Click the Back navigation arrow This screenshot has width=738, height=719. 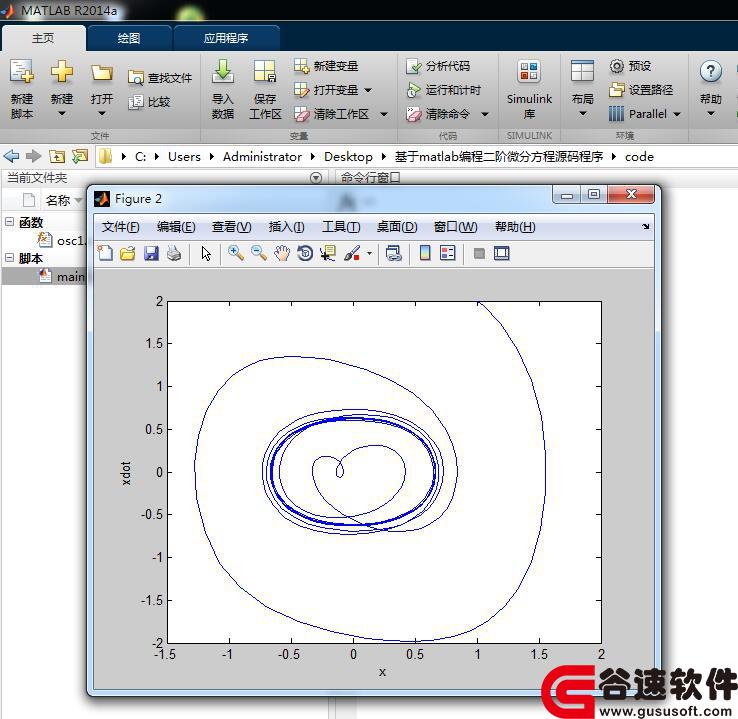[11, 156]
